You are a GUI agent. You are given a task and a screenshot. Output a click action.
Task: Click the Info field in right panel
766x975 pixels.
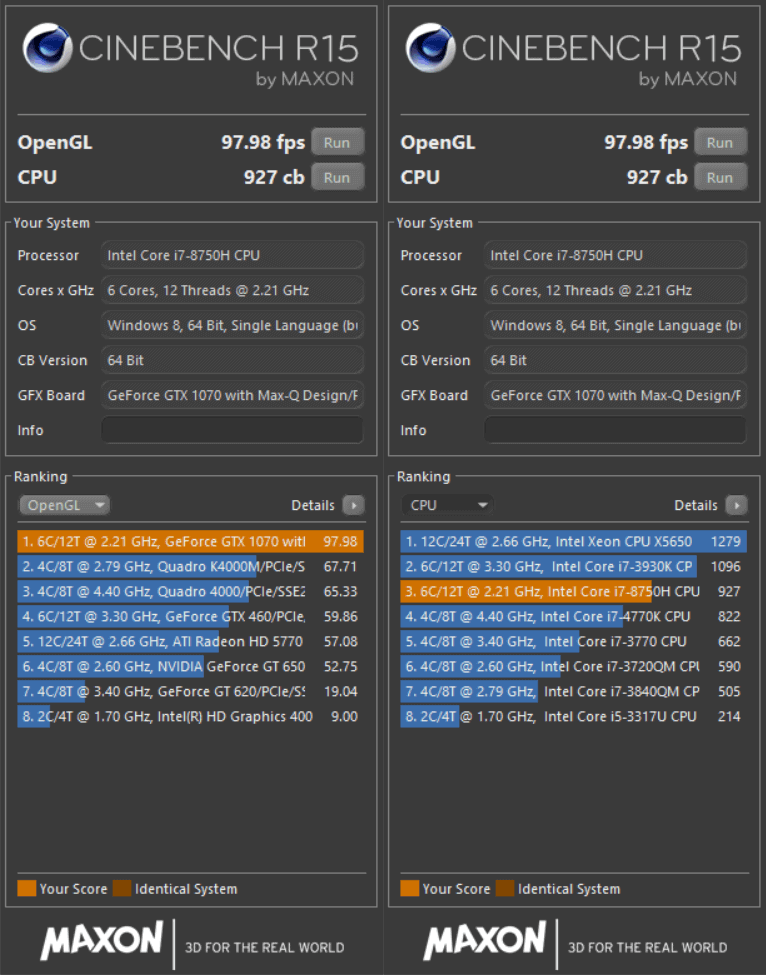pos(616,430)
